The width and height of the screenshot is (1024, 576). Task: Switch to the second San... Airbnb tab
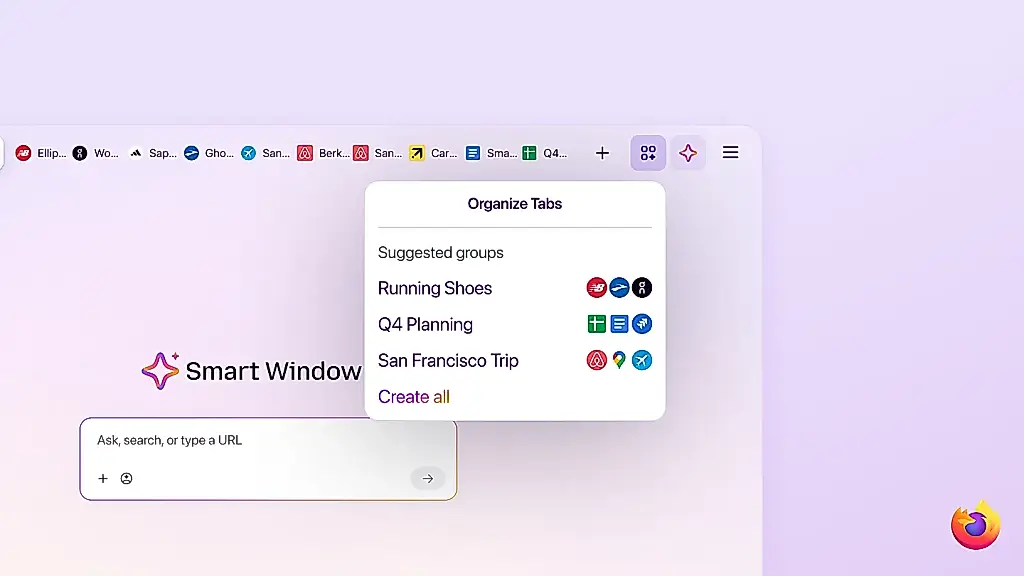(x=378, y=153)
